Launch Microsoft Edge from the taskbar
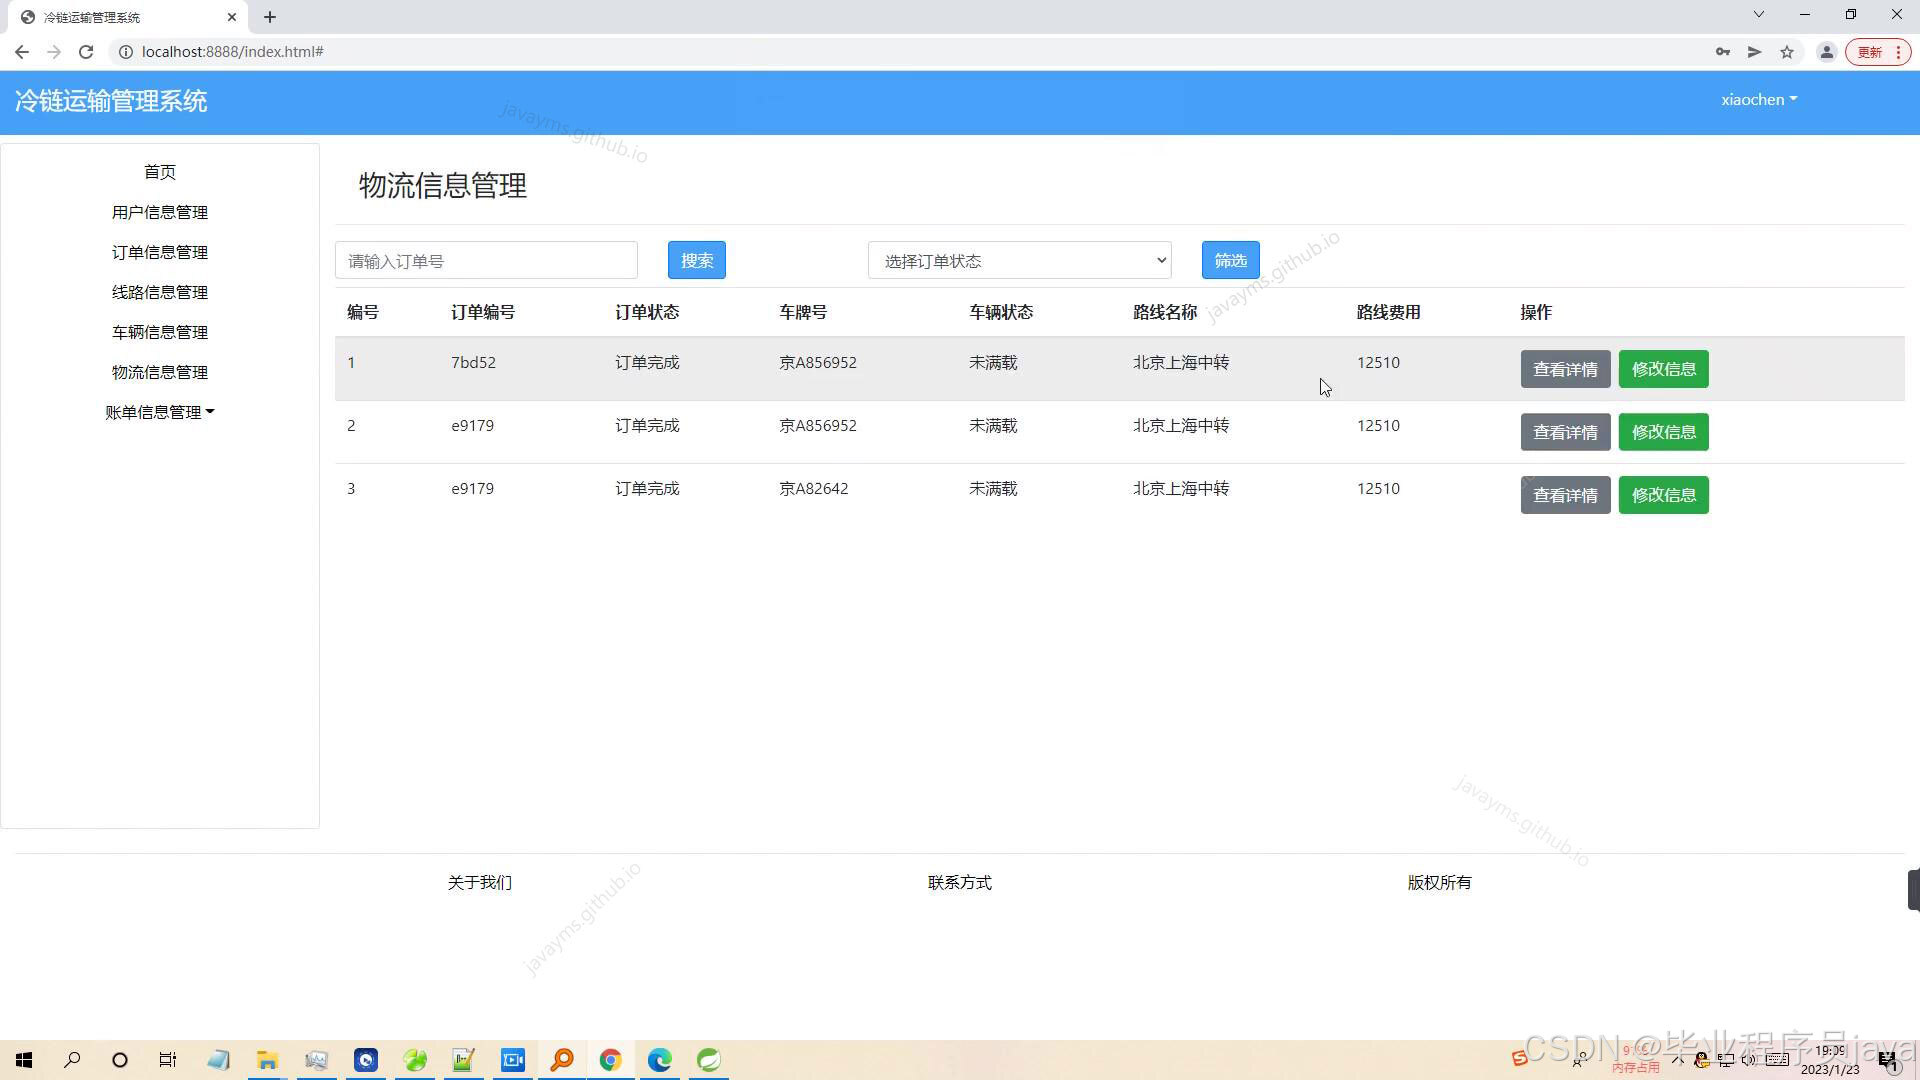 (659, 1059)
